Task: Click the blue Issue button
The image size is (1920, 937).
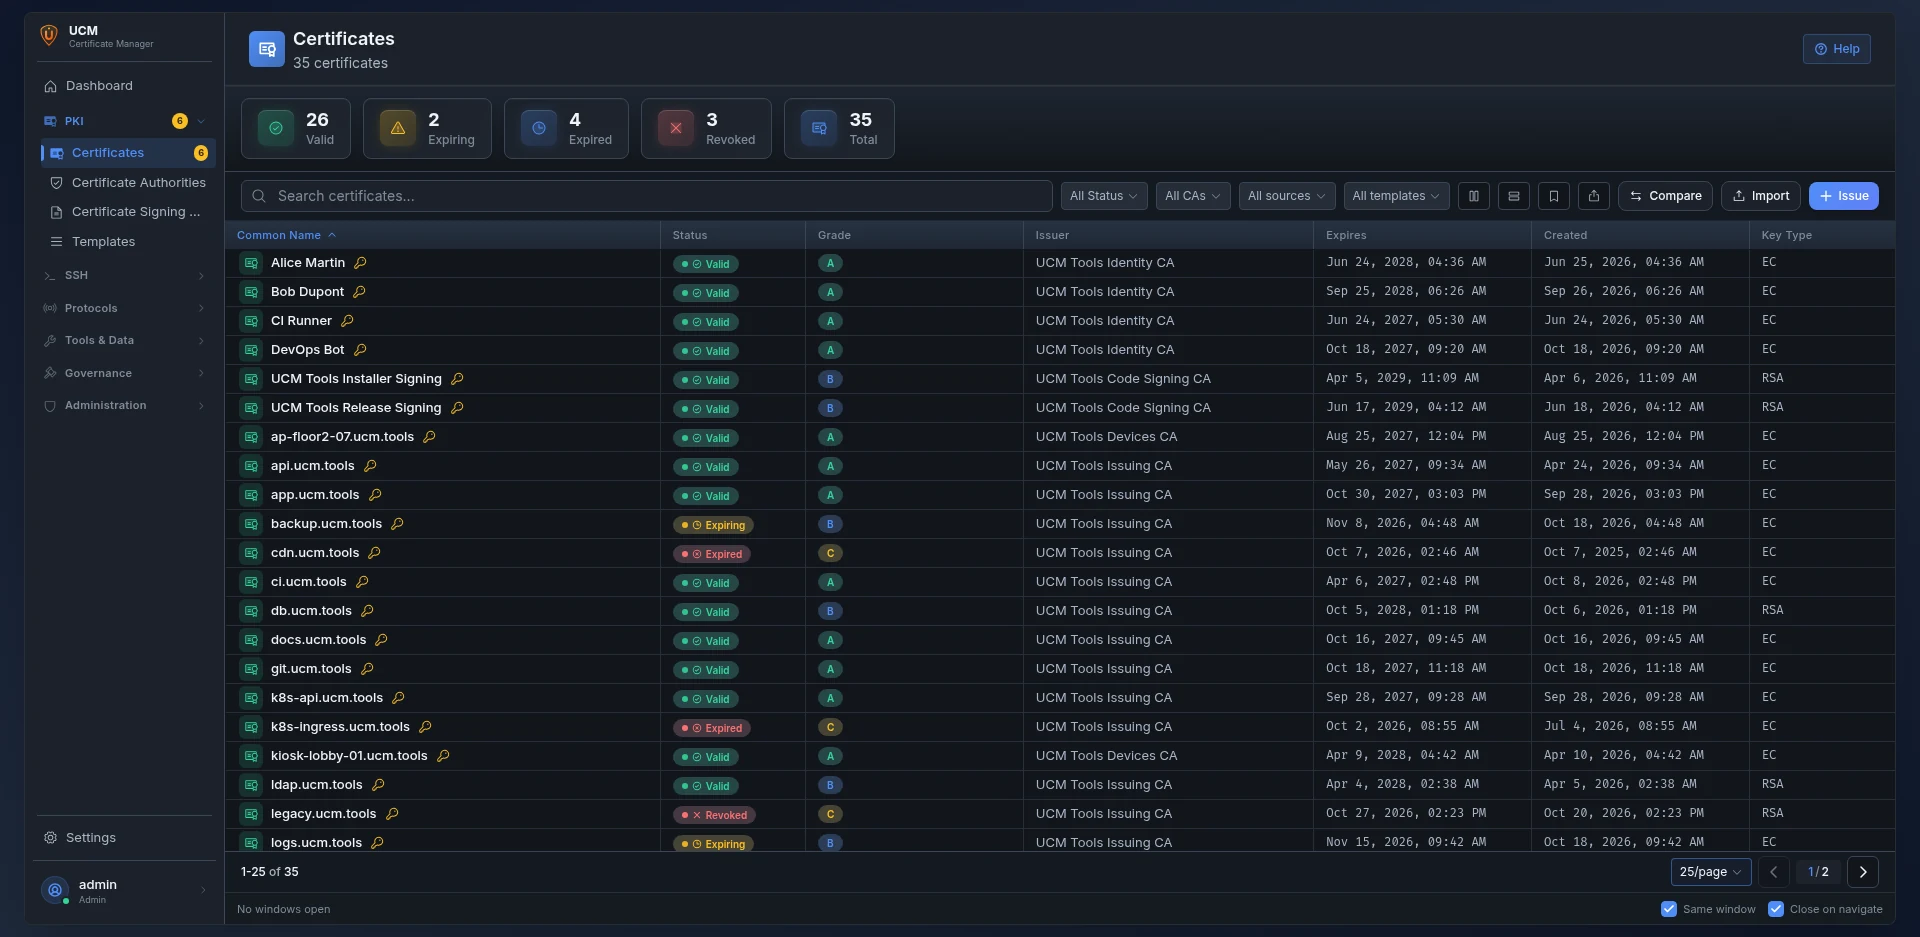Action: pos(1844,196)
